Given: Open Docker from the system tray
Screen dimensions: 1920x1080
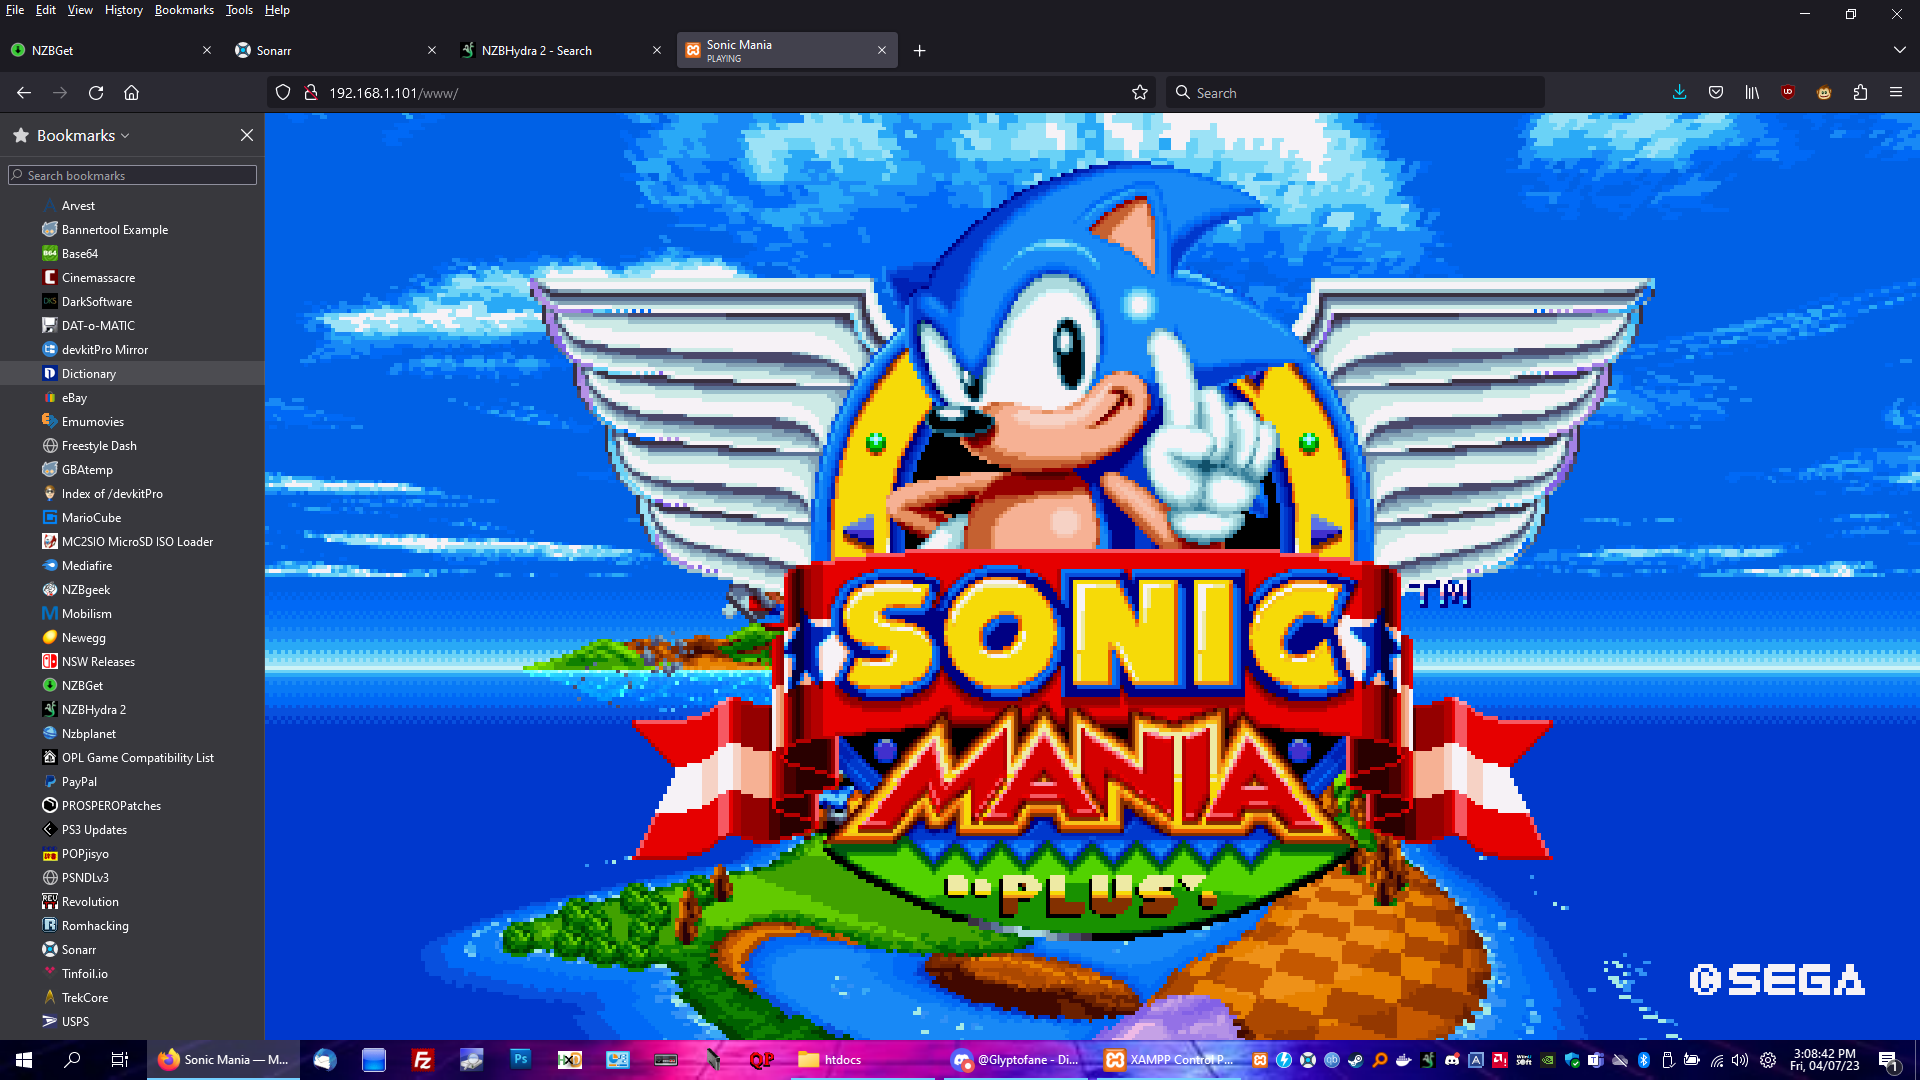Looking at the screenshot, I should coord(1404,1060).
